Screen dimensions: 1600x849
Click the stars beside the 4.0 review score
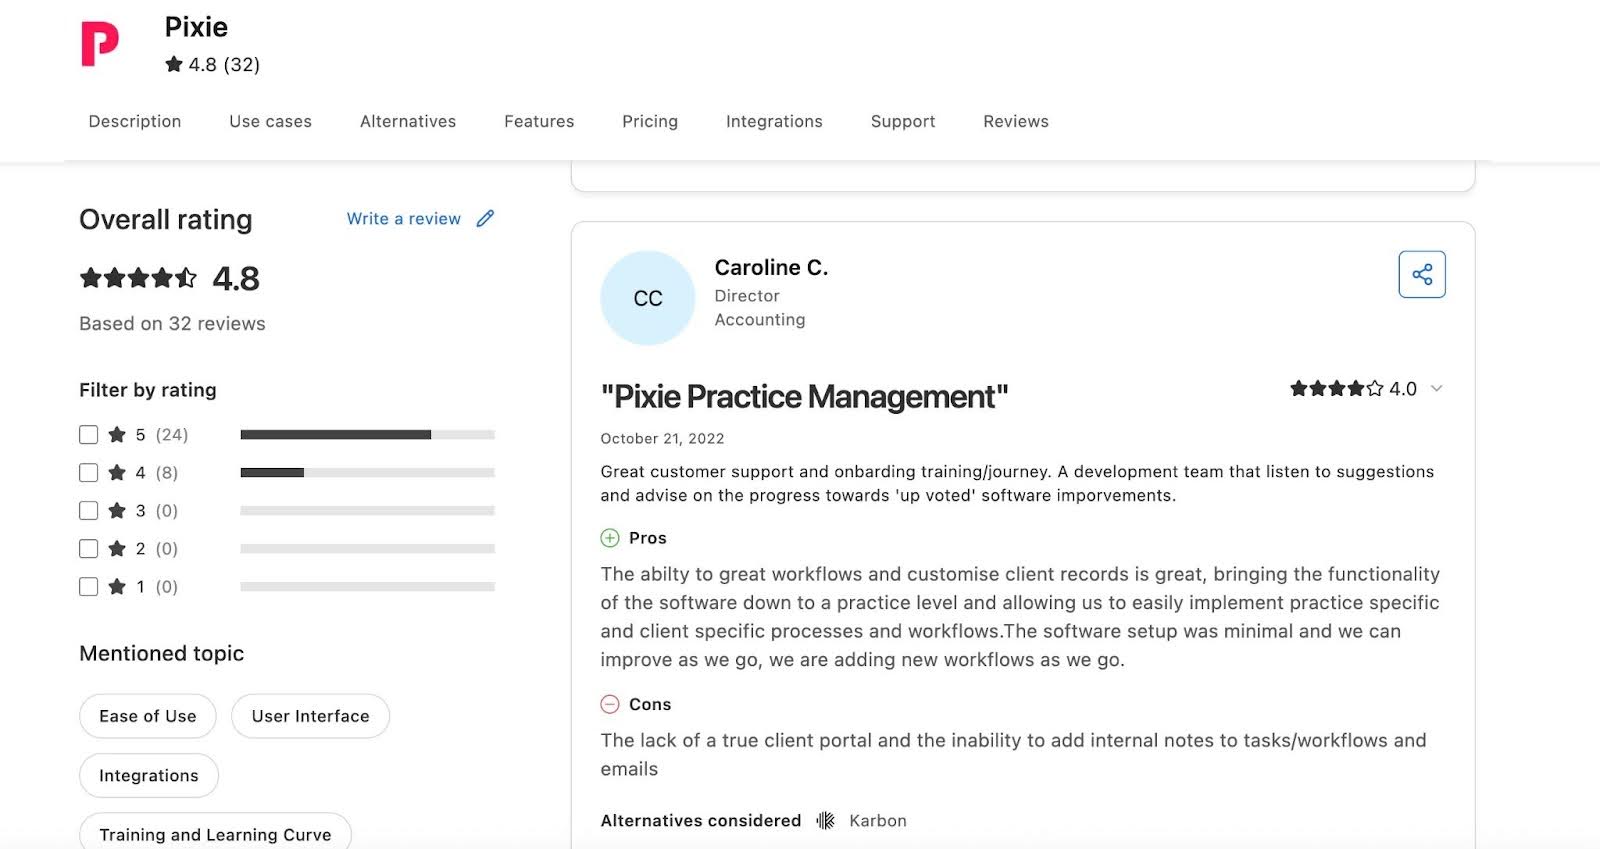[x=1335, y=389]
